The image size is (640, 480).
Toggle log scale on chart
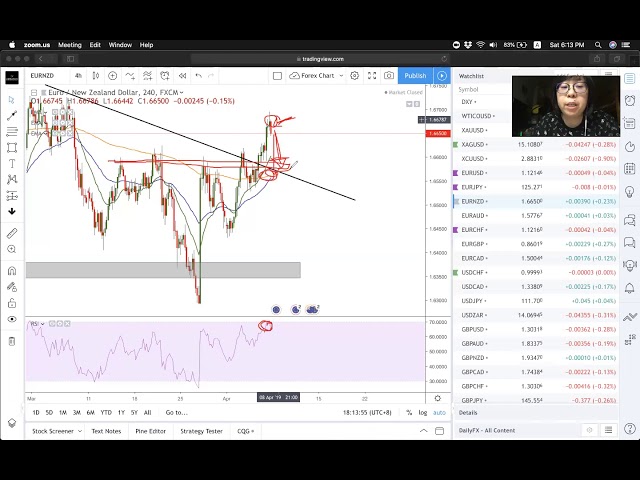[423, 412]
